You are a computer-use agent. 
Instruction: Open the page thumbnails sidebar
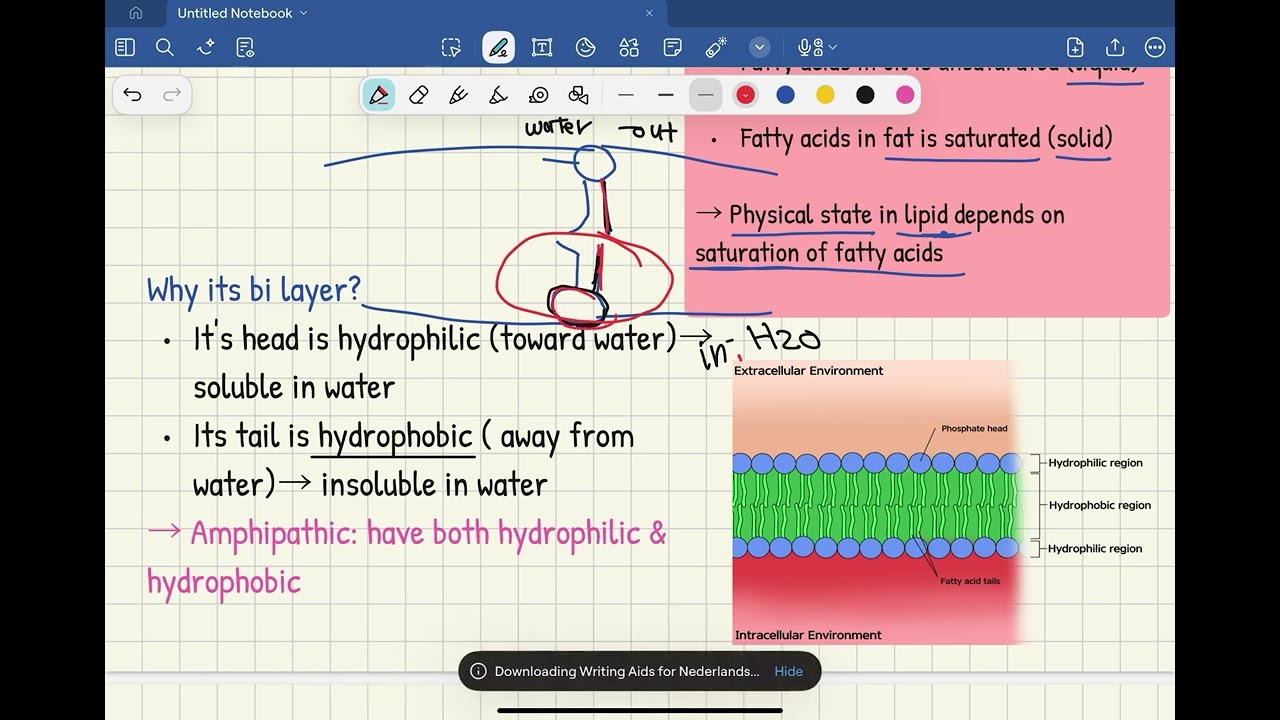[125, 47]
